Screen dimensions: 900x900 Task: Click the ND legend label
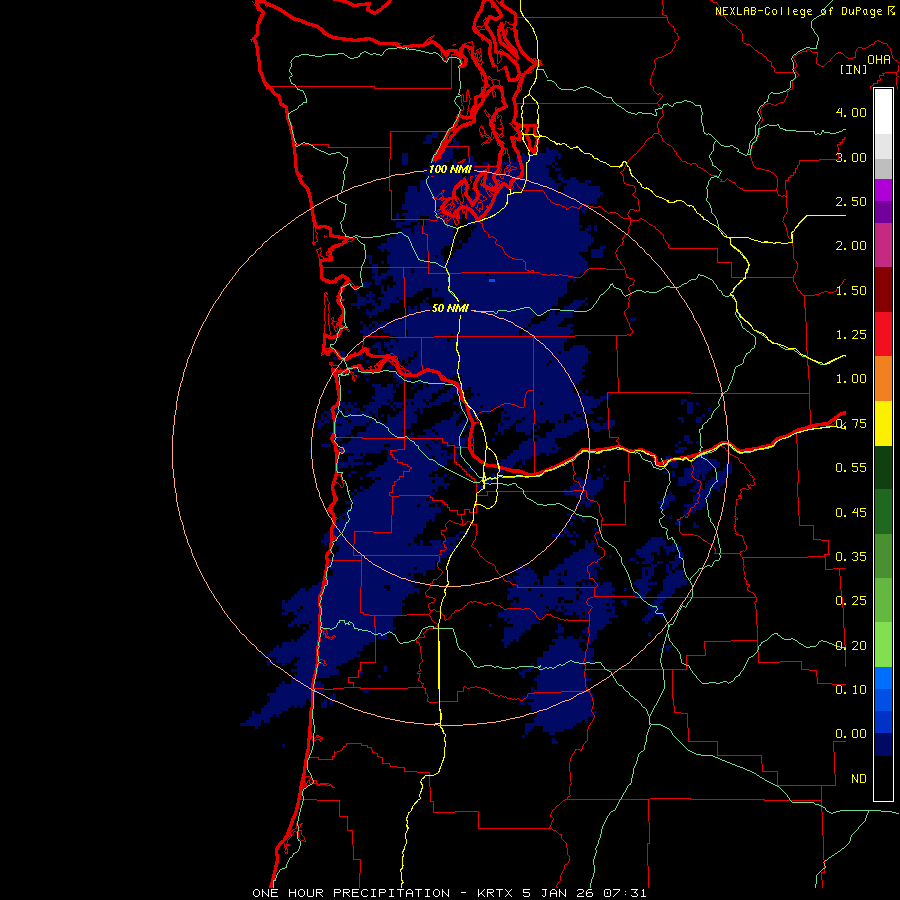point(859,779)
